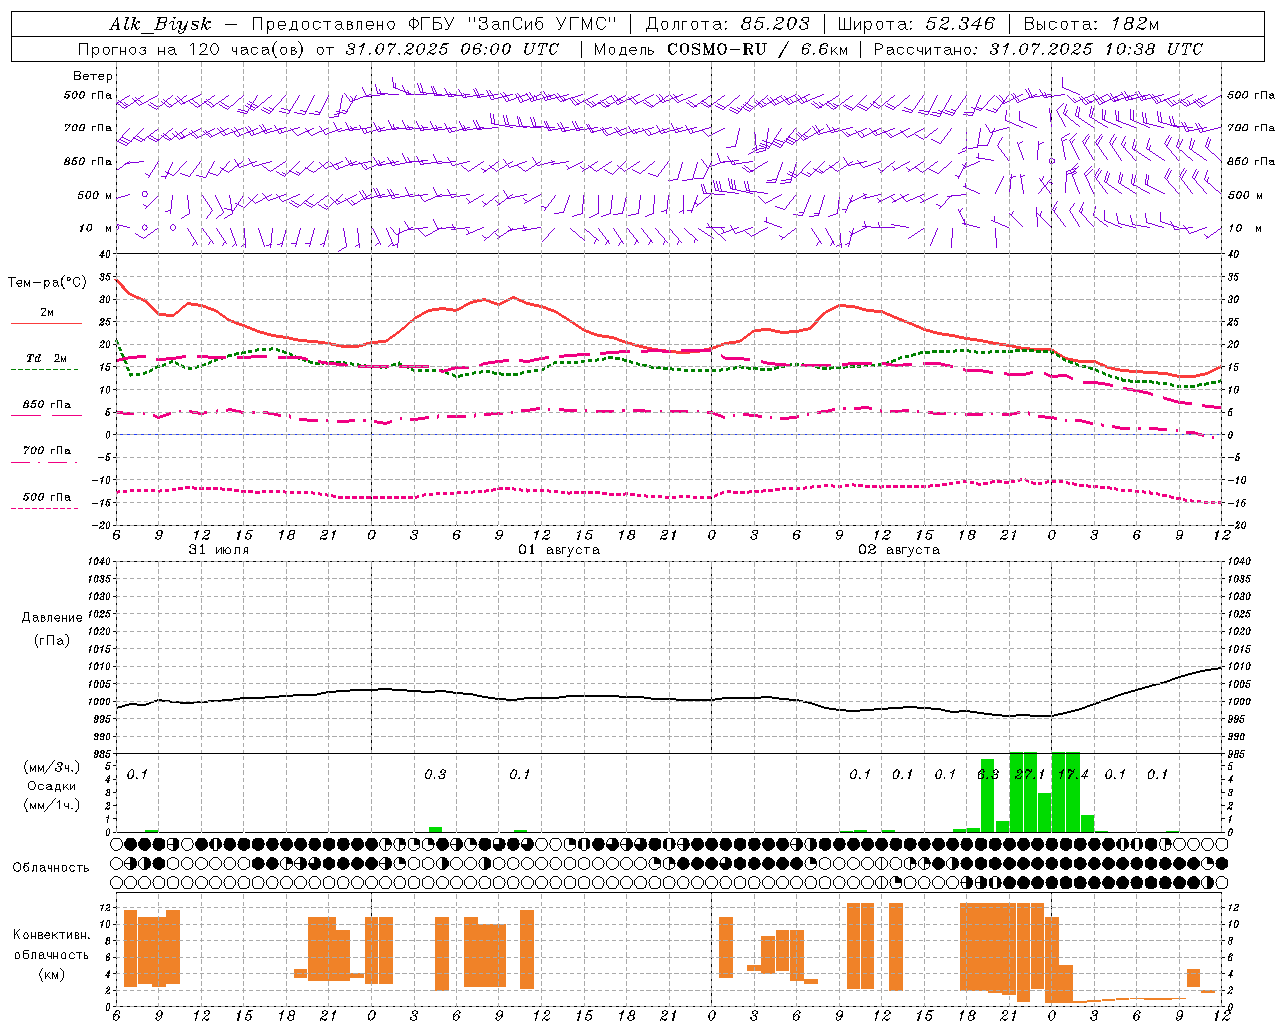This screenshot has height=1024, width=1280.
Task: Click the 'Облачность' cloud cover label
Action: [51, 868]
